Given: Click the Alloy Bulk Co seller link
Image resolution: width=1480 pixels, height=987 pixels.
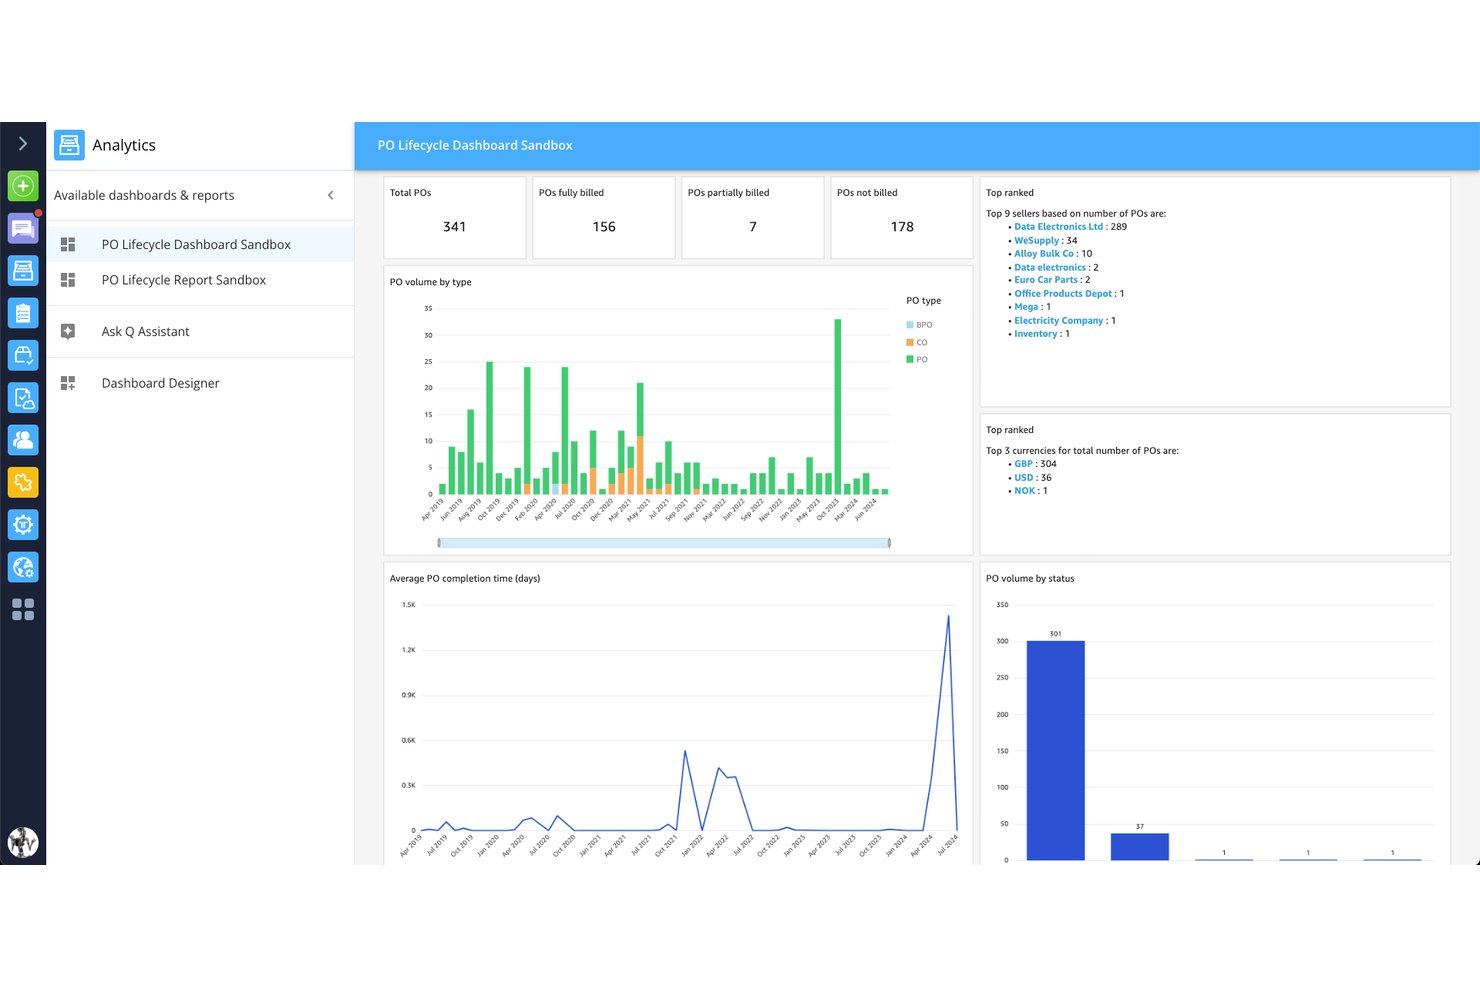Looking at the screenshot, I should [1044, 254].
